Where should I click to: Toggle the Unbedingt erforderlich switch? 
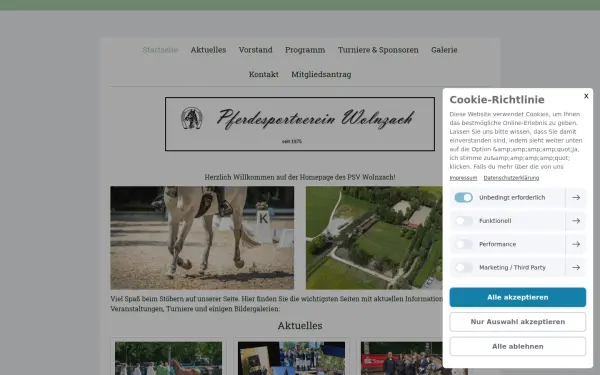463,197
